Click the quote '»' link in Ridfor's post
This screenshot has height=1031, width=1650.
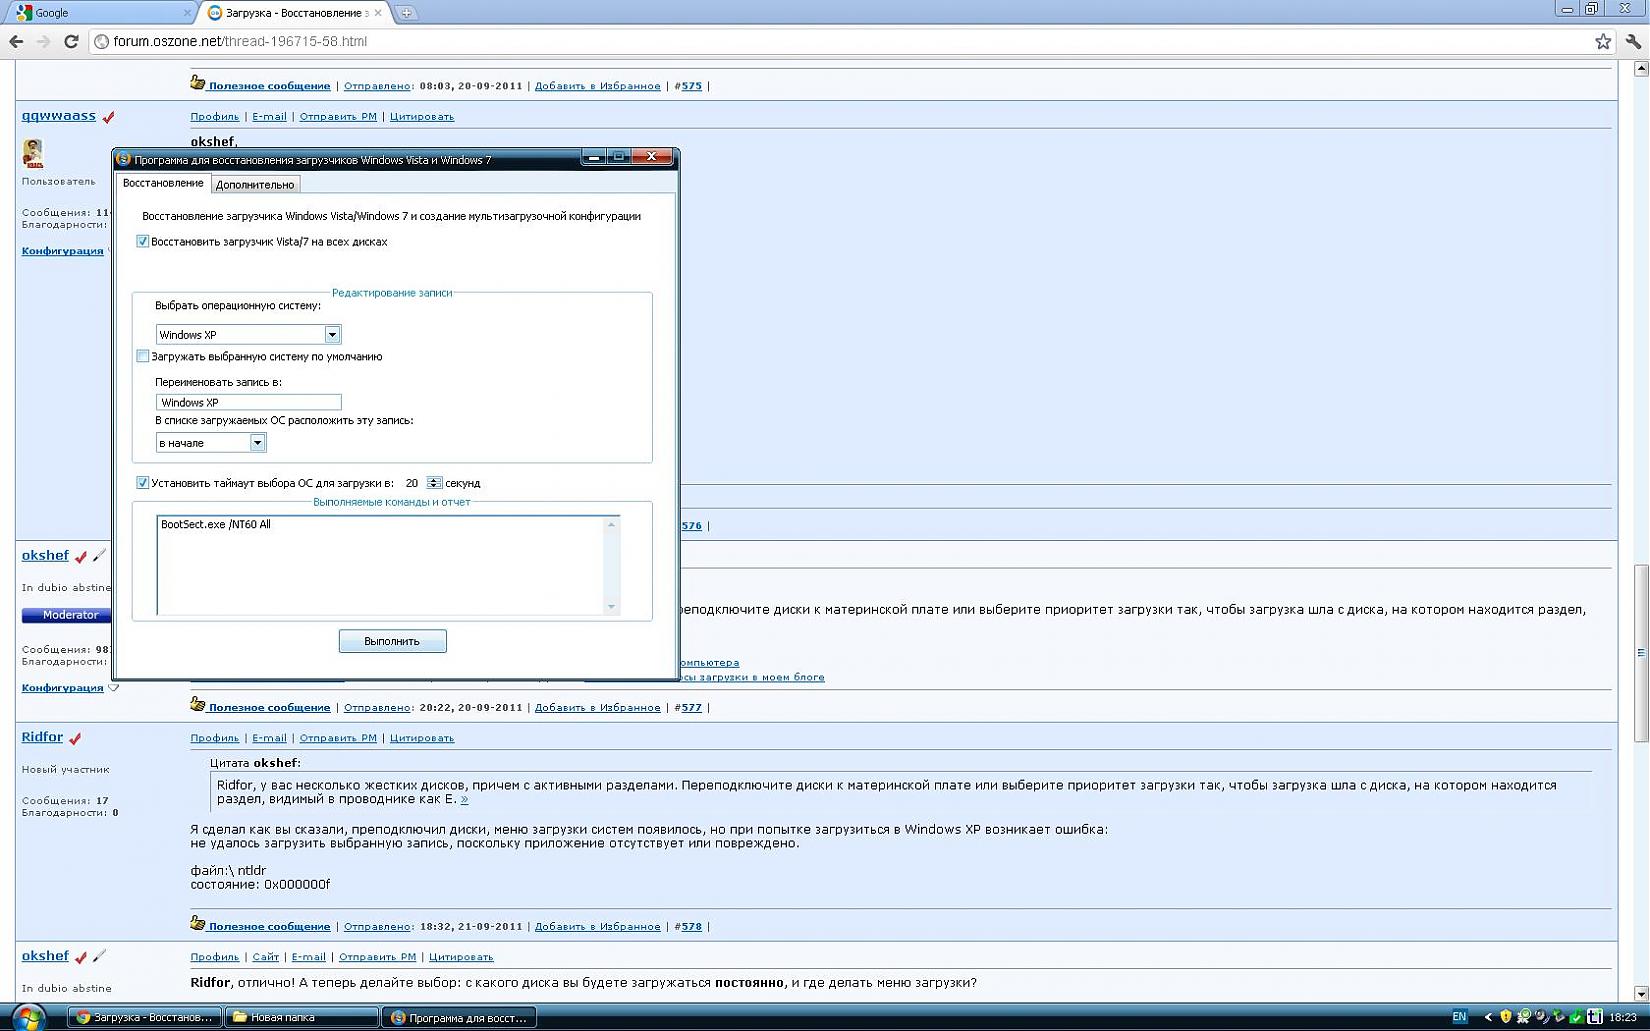point(464,799)
